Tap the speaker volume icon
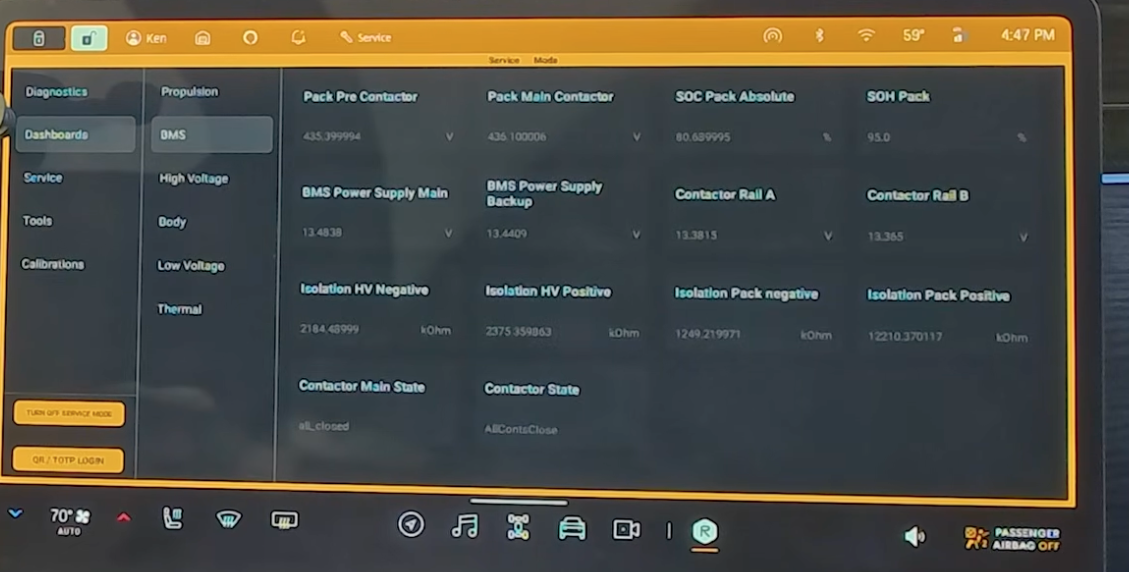The width and height of the screenshot is (1129, 572). (x=914, y=536)
